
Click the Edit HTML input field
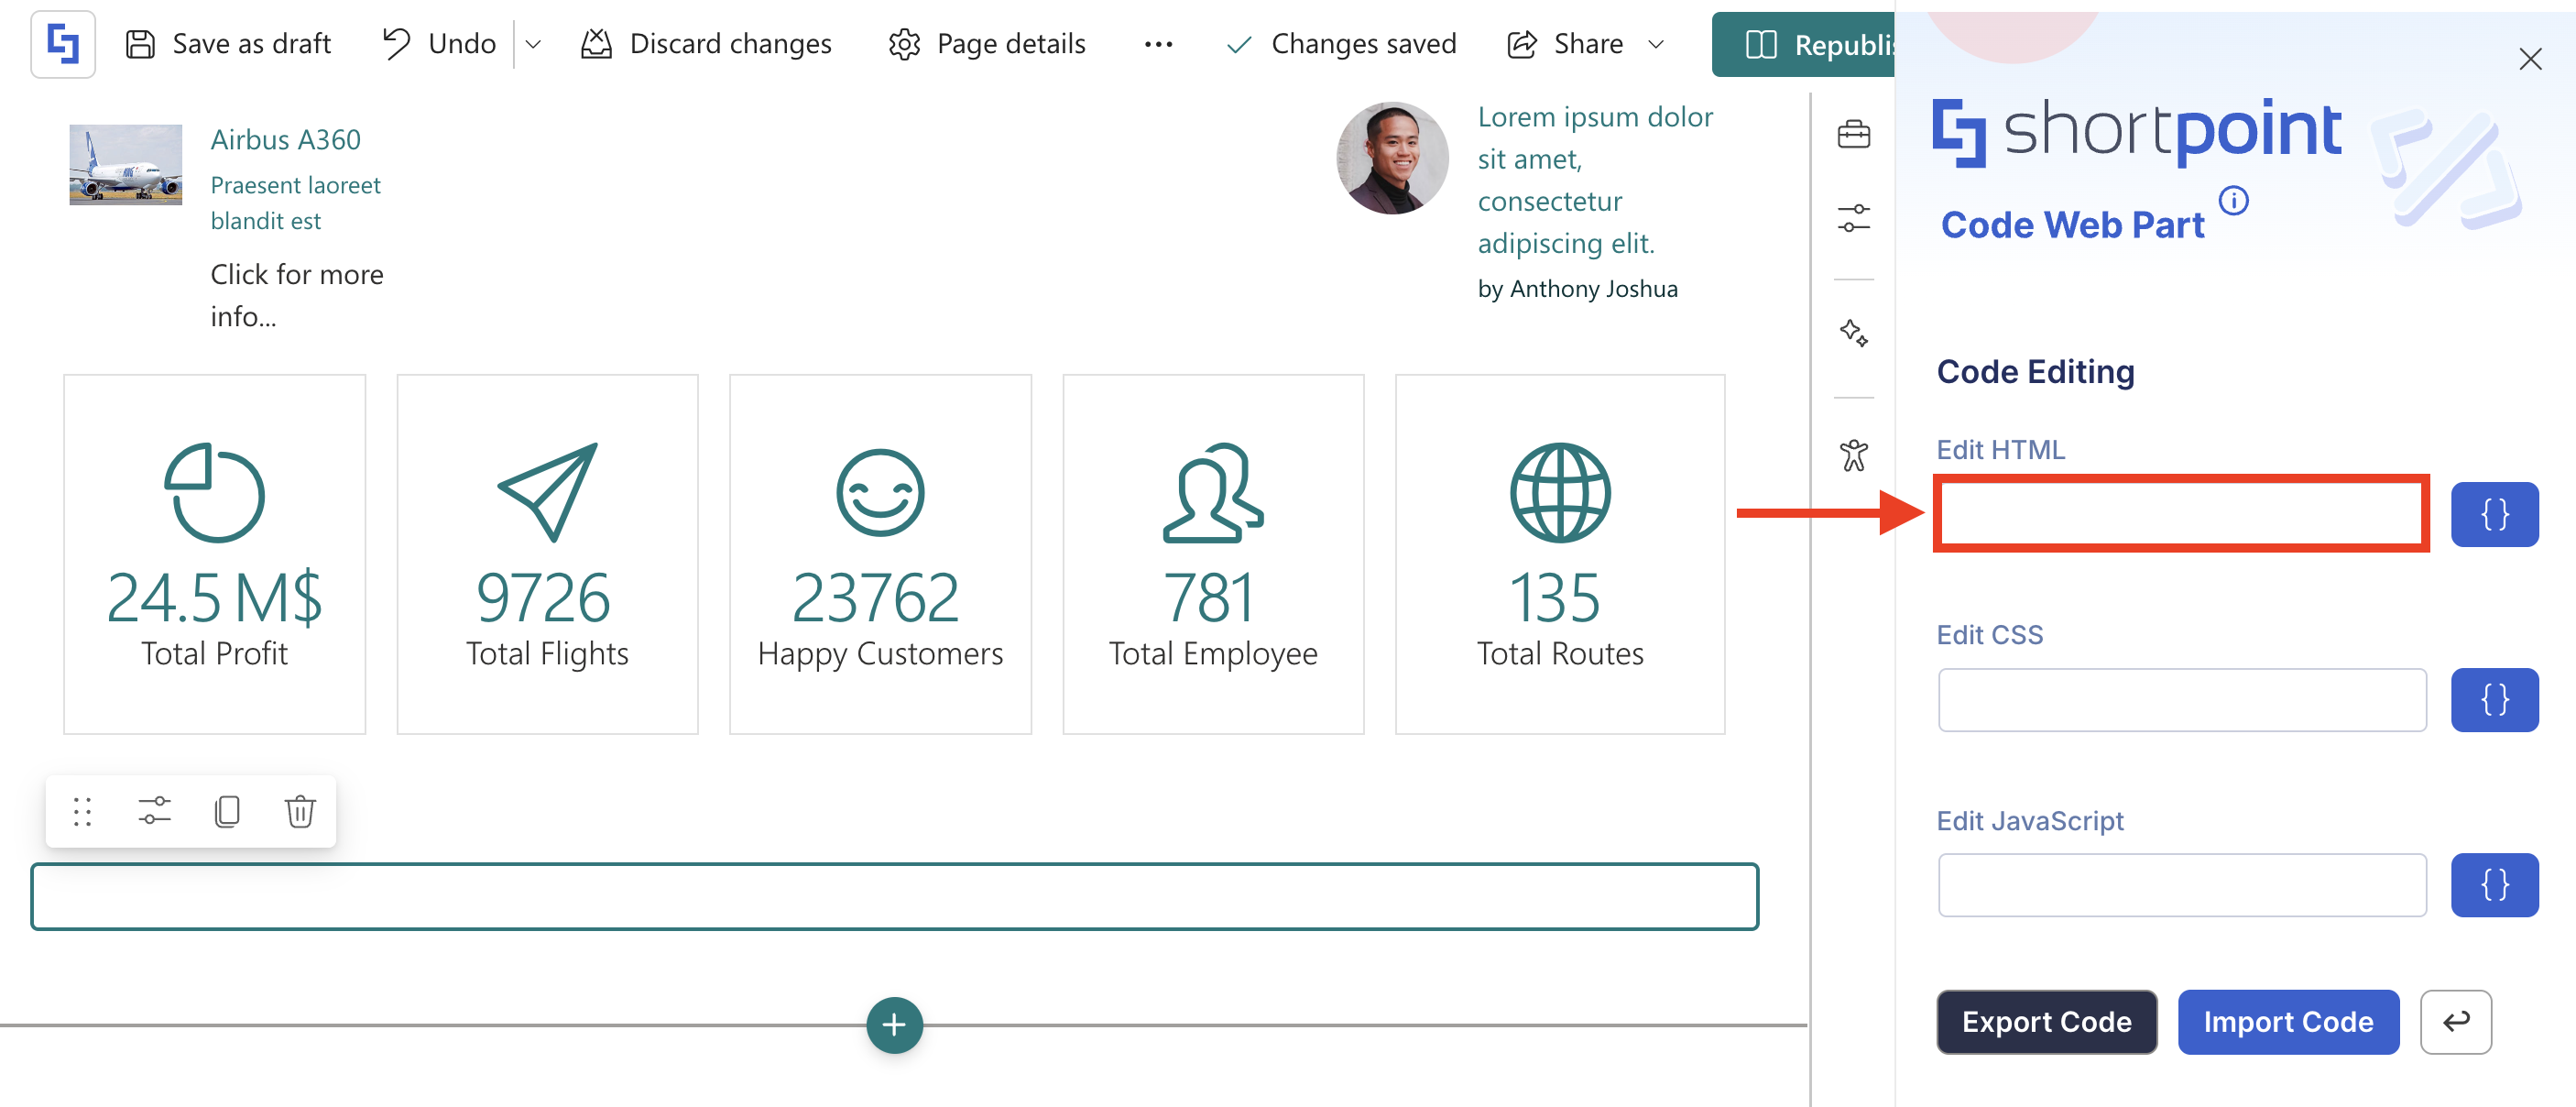2180,514
